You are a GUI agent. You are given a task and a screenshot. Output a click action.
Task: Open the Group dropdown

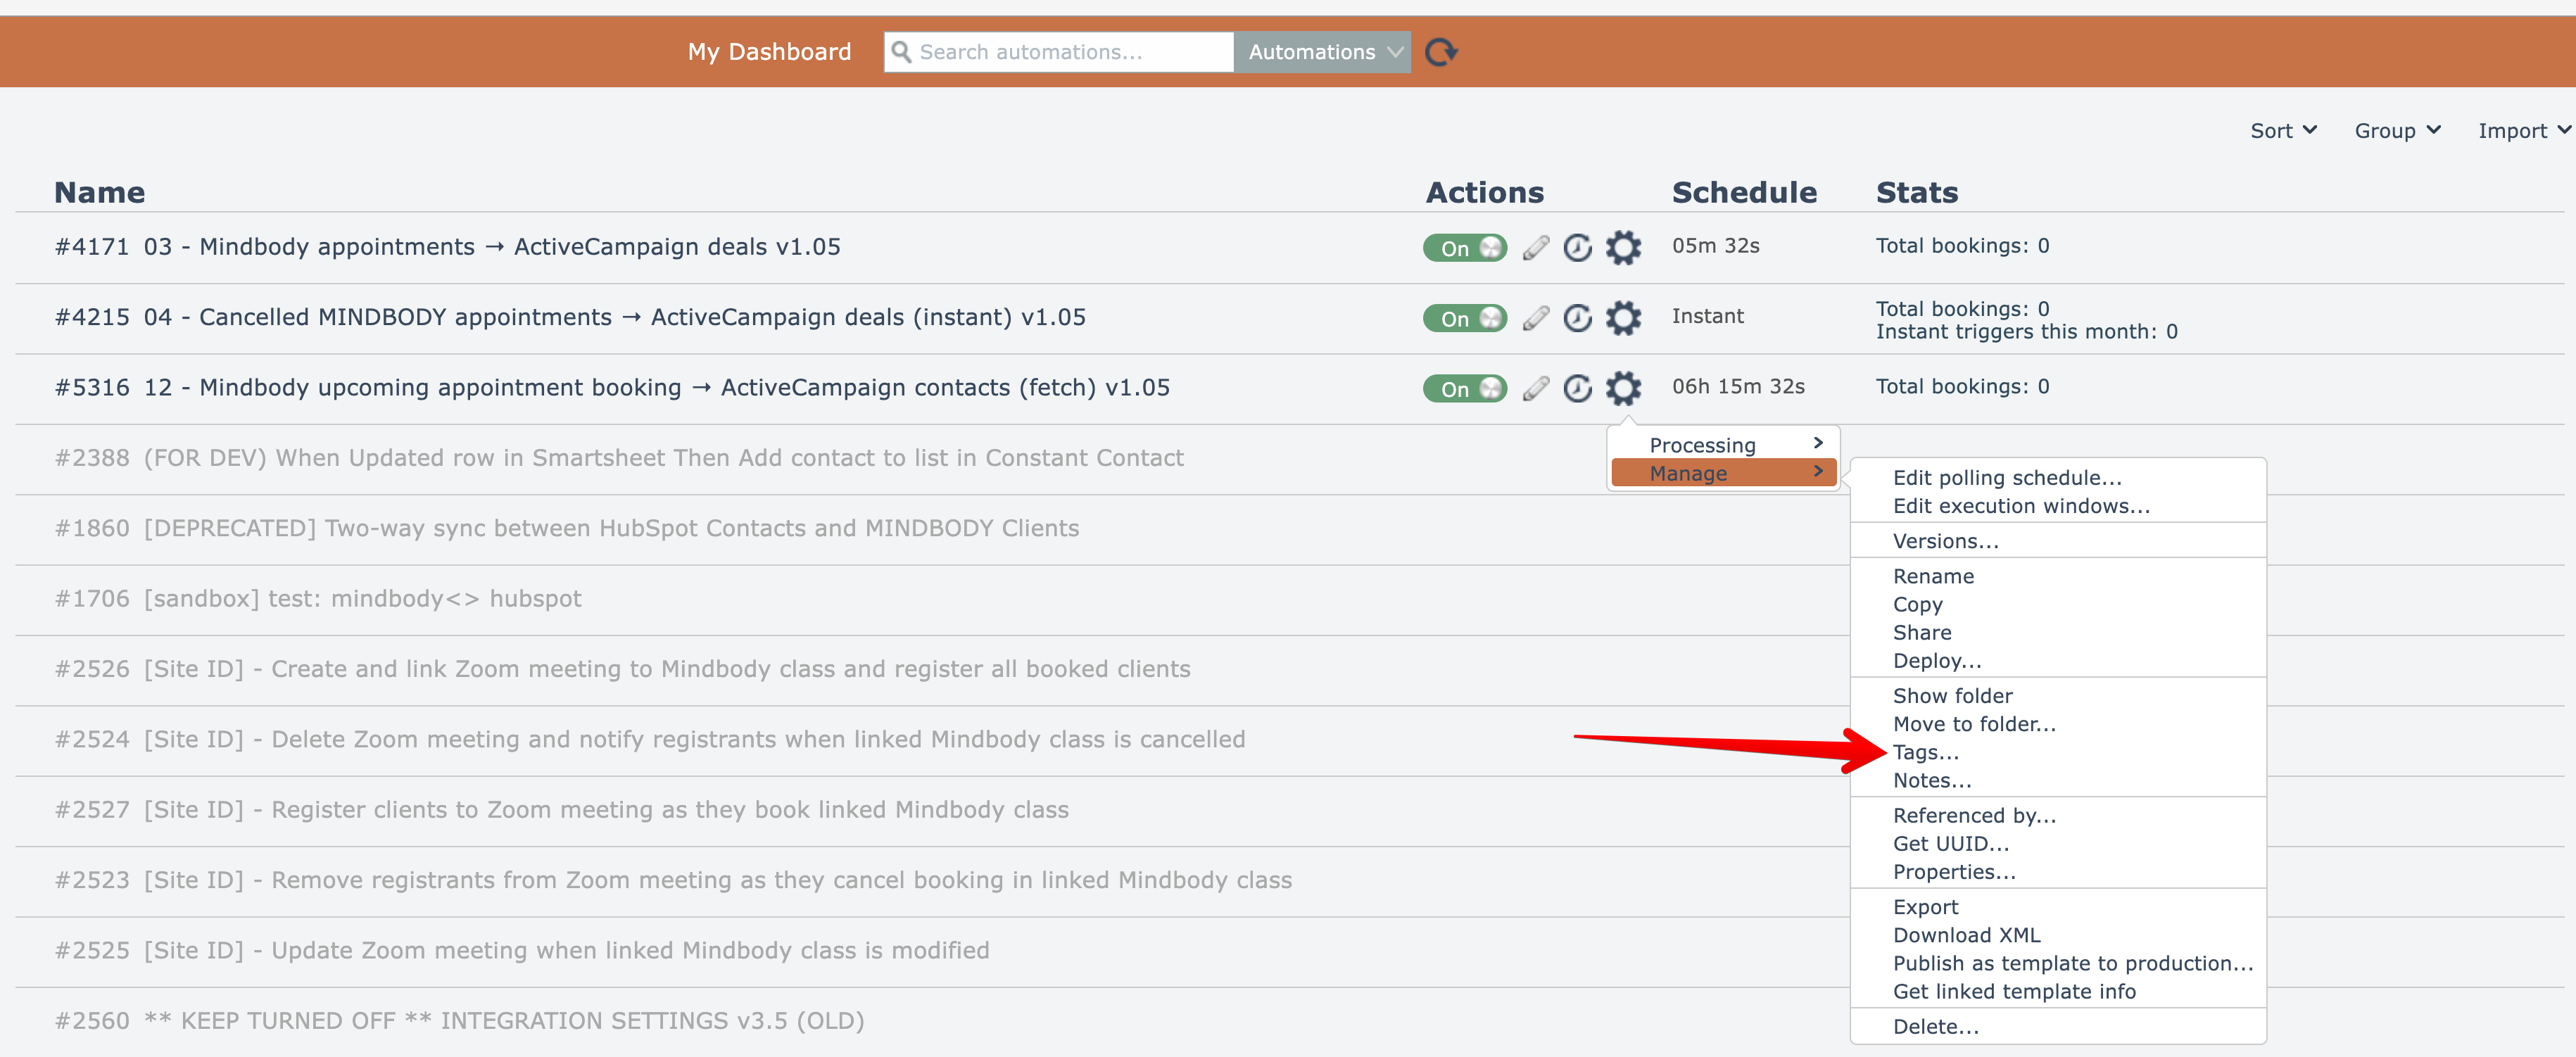[x=2396, y=131]
